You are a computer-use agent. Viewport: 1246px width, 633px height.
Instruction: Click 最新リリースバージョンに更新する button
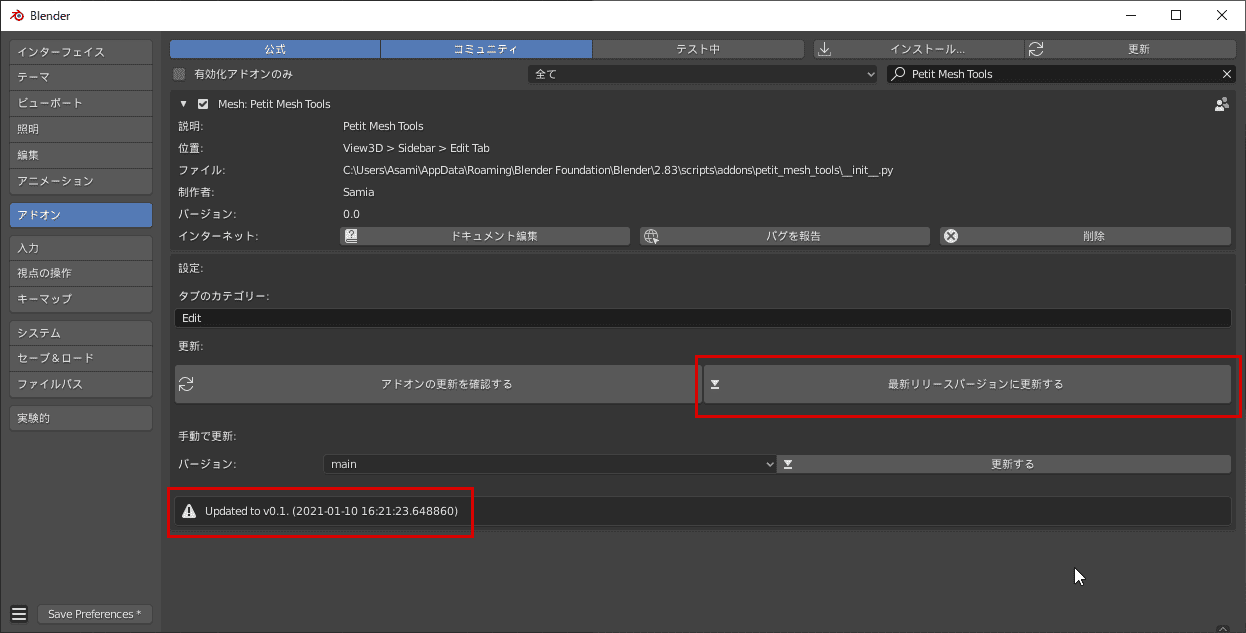[x=967, y=384]
